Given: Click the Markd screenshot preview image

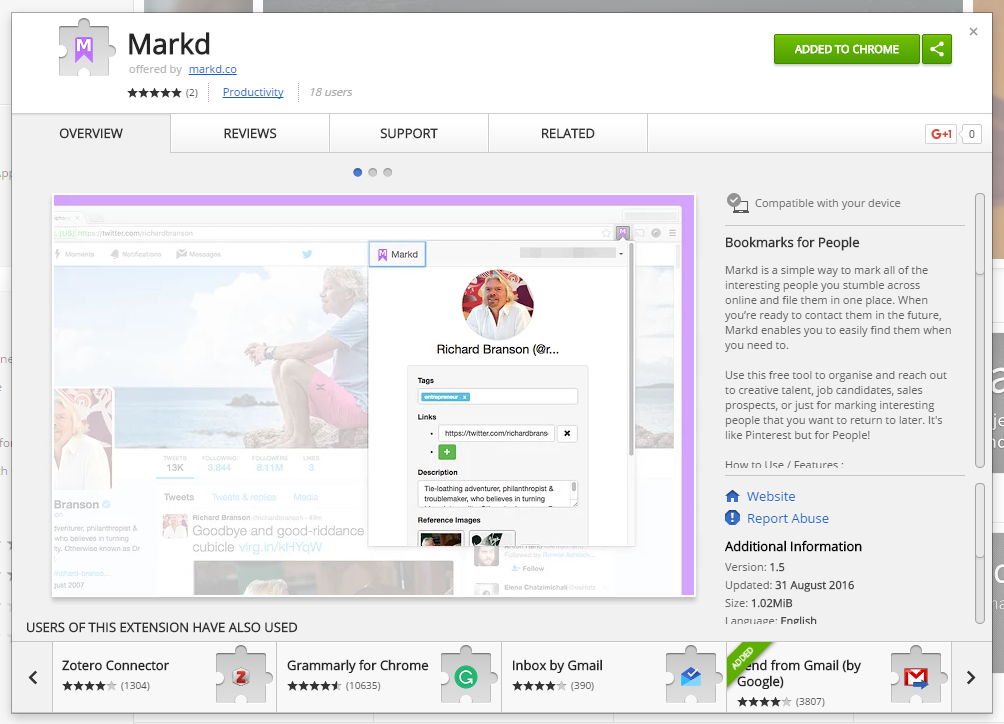Looking at the screenshot, I should click(x=373, y=394).
